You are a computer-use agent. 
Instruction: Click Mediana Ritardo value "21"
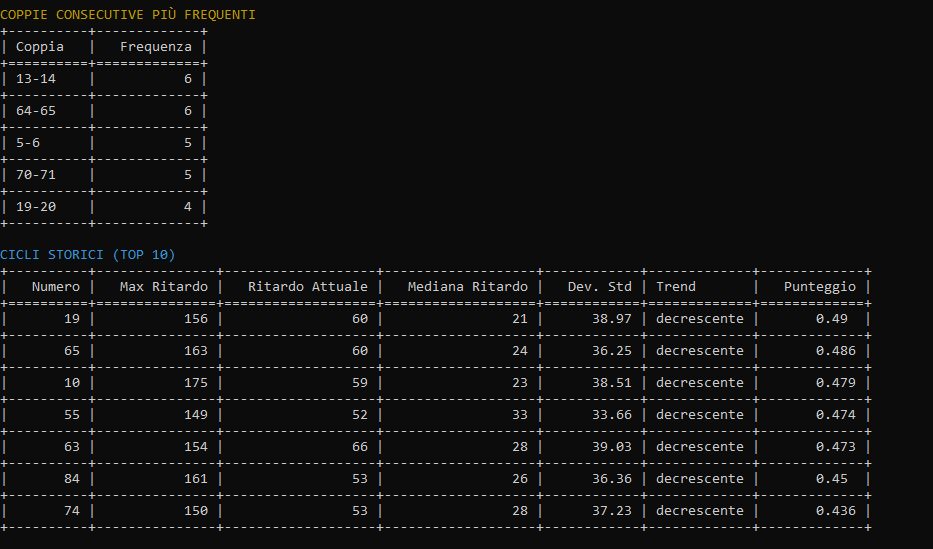(x=520, y=319)
